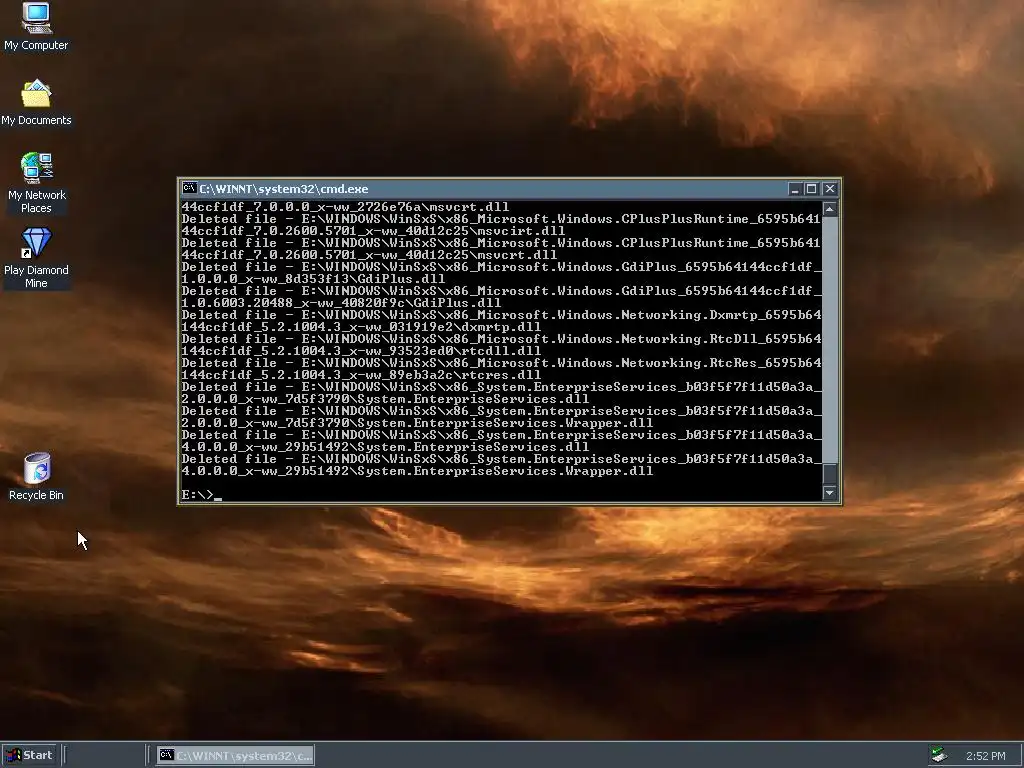
Task: Click the 7.0.2600.5701 msvcrt.dll line
Action: [x=369, y=255]
